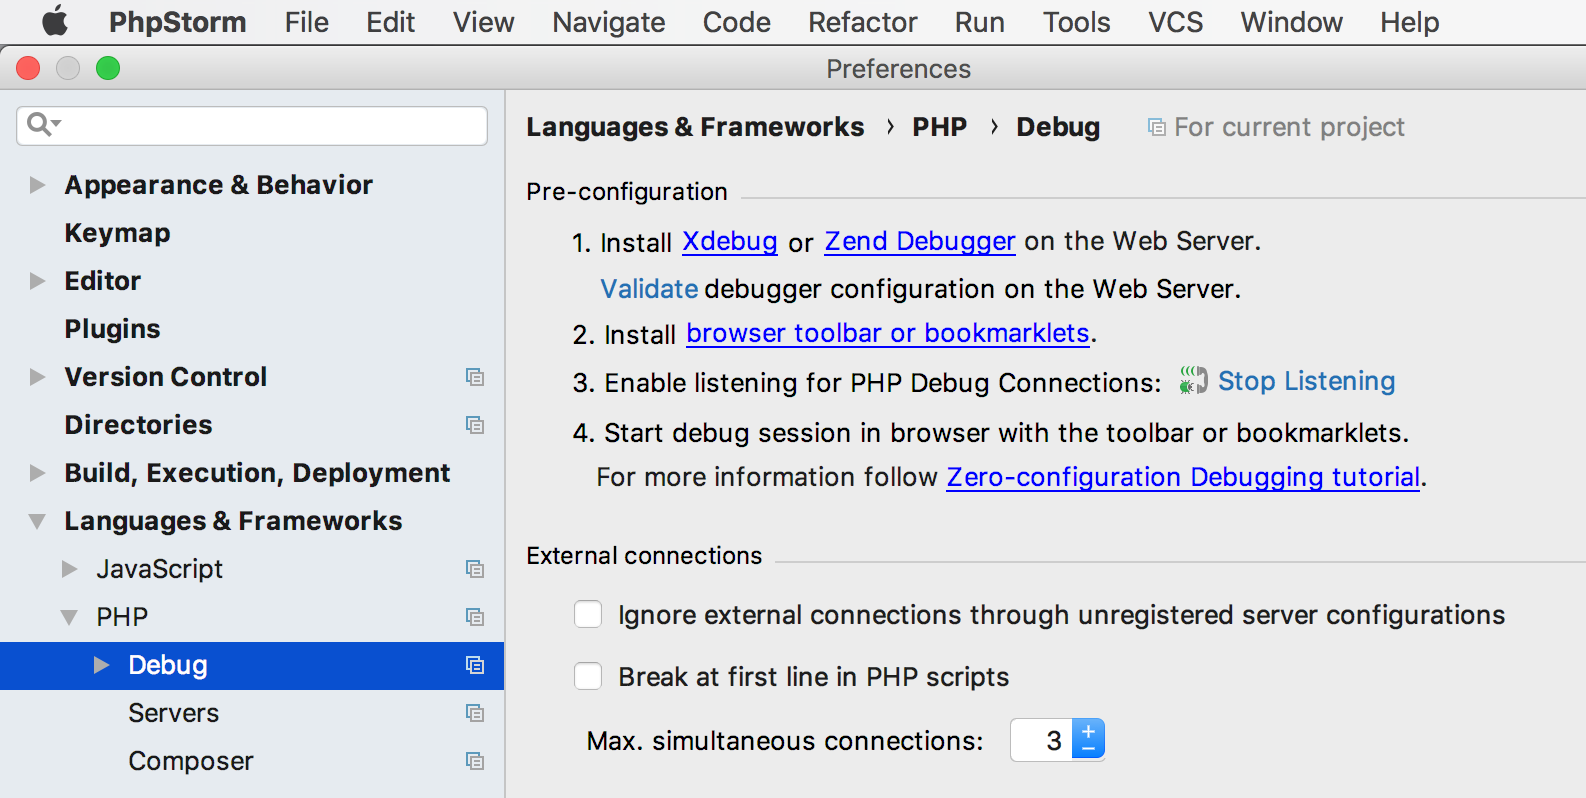Viewport: 1586px width, 798px height.
Task: Open Zero-configuration Debugging tutorial link
Action: click(x=1183, y=477)
